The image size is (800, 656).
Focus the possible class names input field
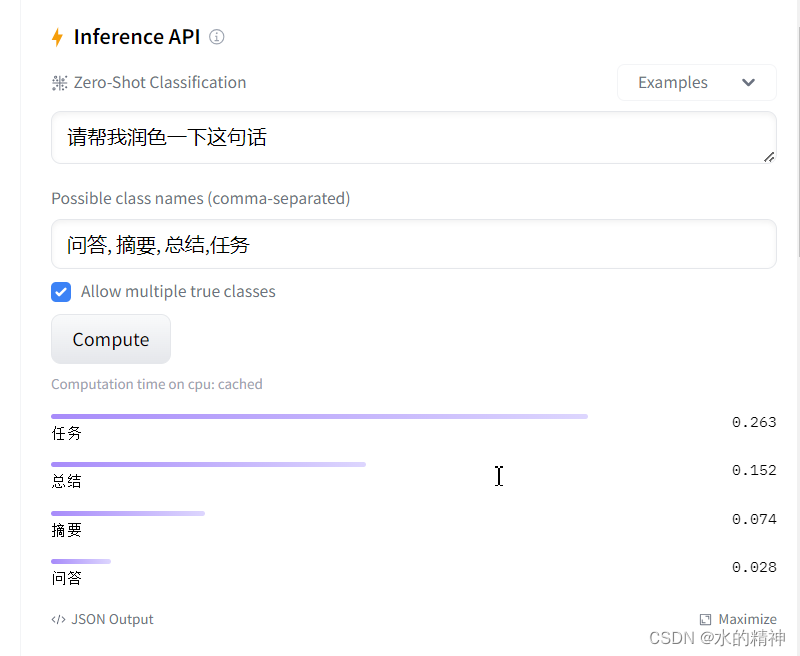(x=414, y=244)
